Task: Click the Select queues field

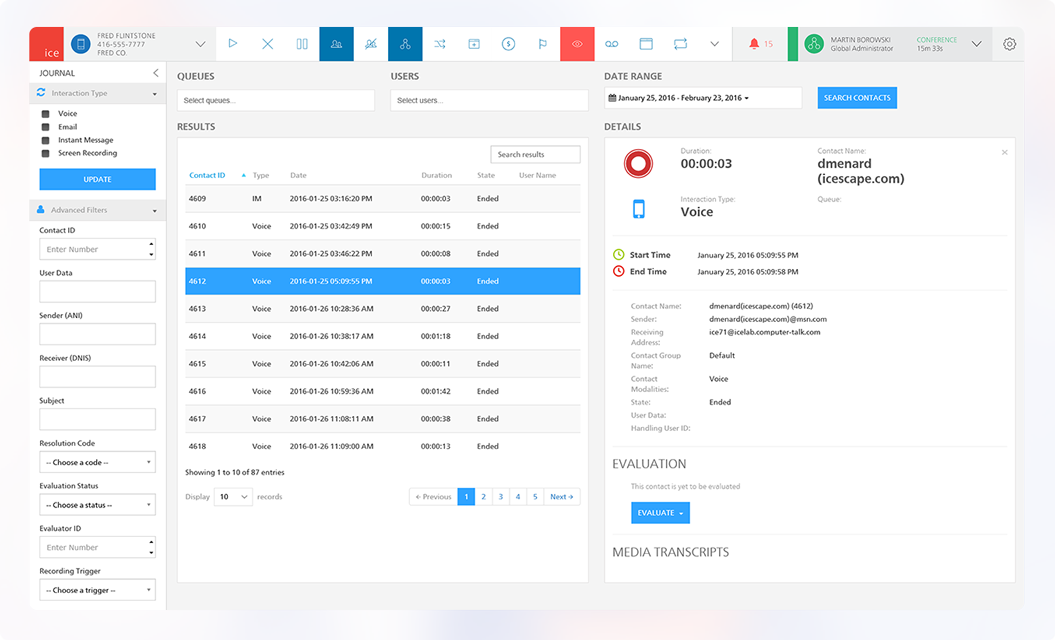Action: 276,100
